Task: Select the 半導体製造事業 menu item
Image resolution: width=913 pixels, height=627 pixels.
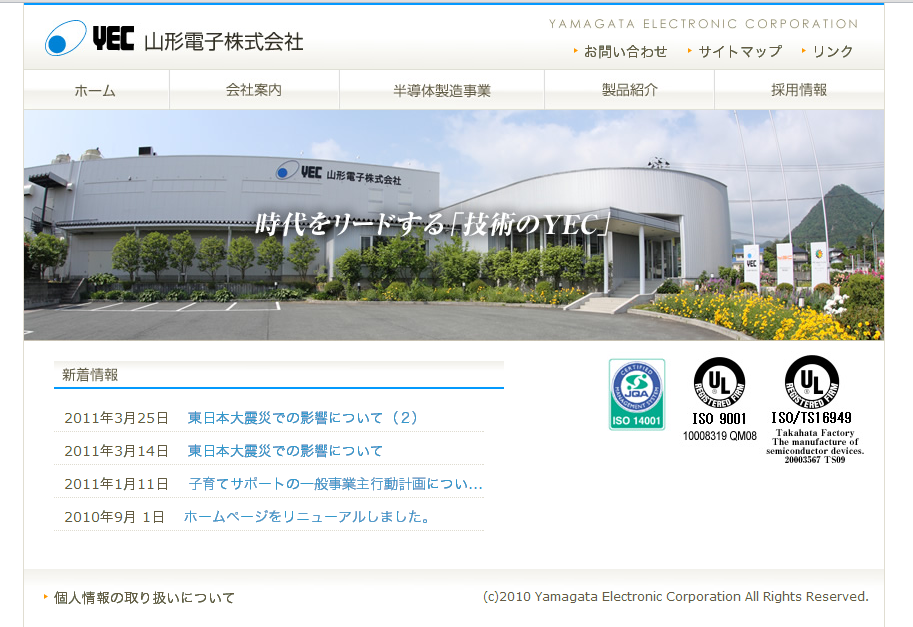Action: tap(442, 90)
